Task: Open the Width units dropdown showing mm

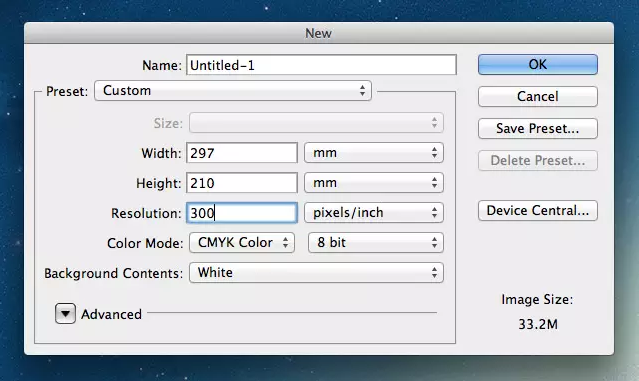Action: [x=374, y=153]
